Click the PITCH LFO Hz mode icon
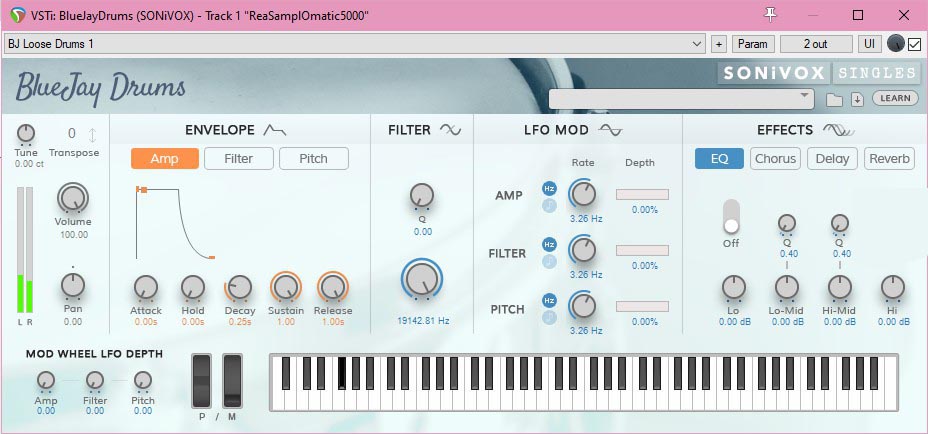The image size is (928, 434). click(549, 300)
